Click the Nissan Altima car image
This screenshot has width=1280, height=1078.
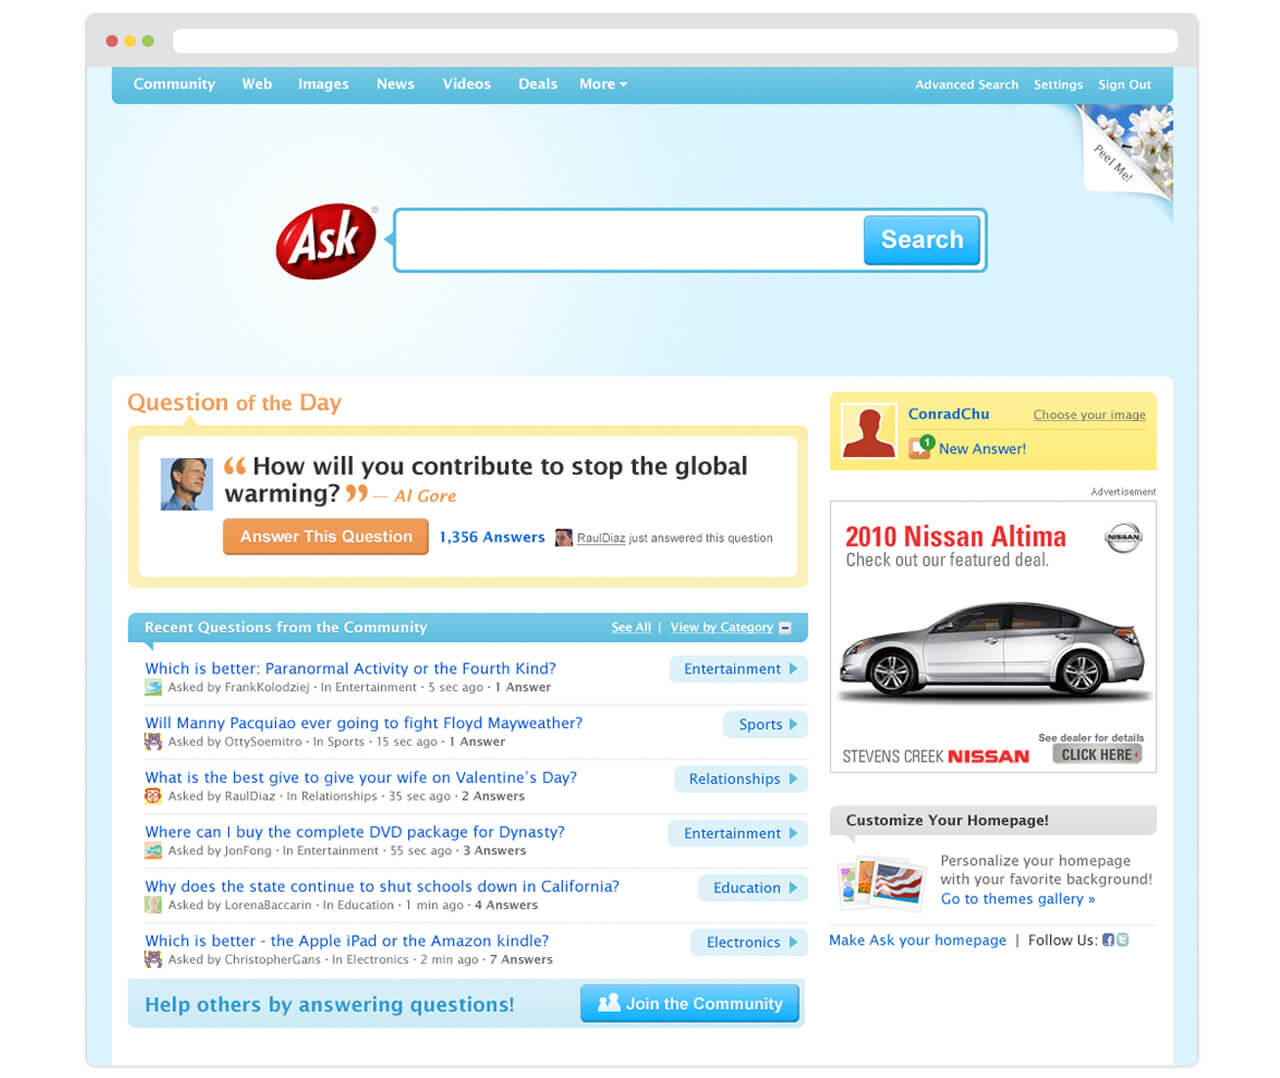tap(994, 650)
